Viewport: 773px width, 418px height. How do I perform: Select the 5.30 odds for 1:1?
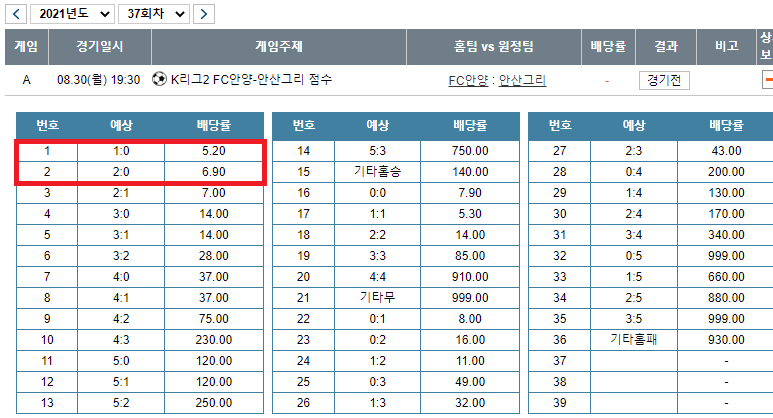pos(470,213)
